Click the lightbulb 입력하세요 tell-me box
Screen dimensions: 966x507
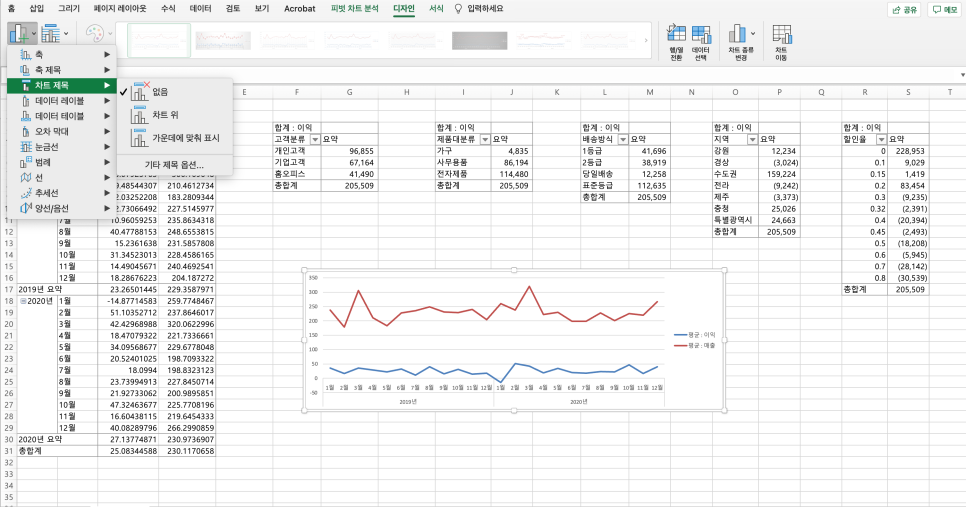pyautogui.click(x=479, y=9)
